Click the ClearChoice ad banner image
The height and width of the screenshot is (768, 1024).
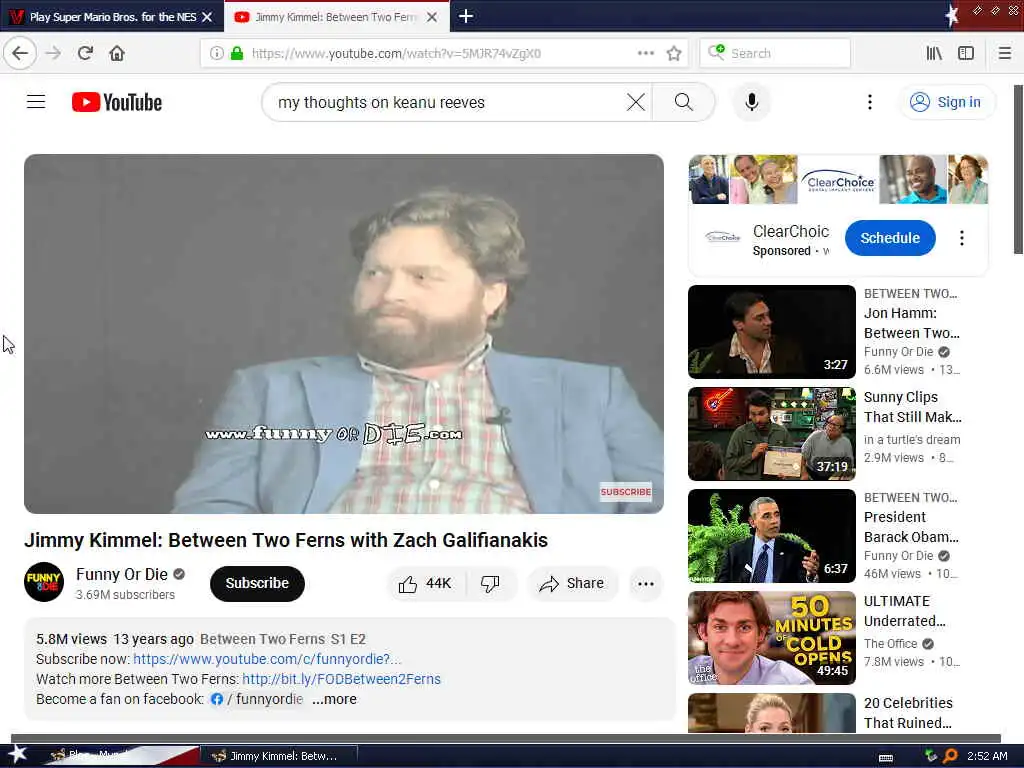(838, 179)
